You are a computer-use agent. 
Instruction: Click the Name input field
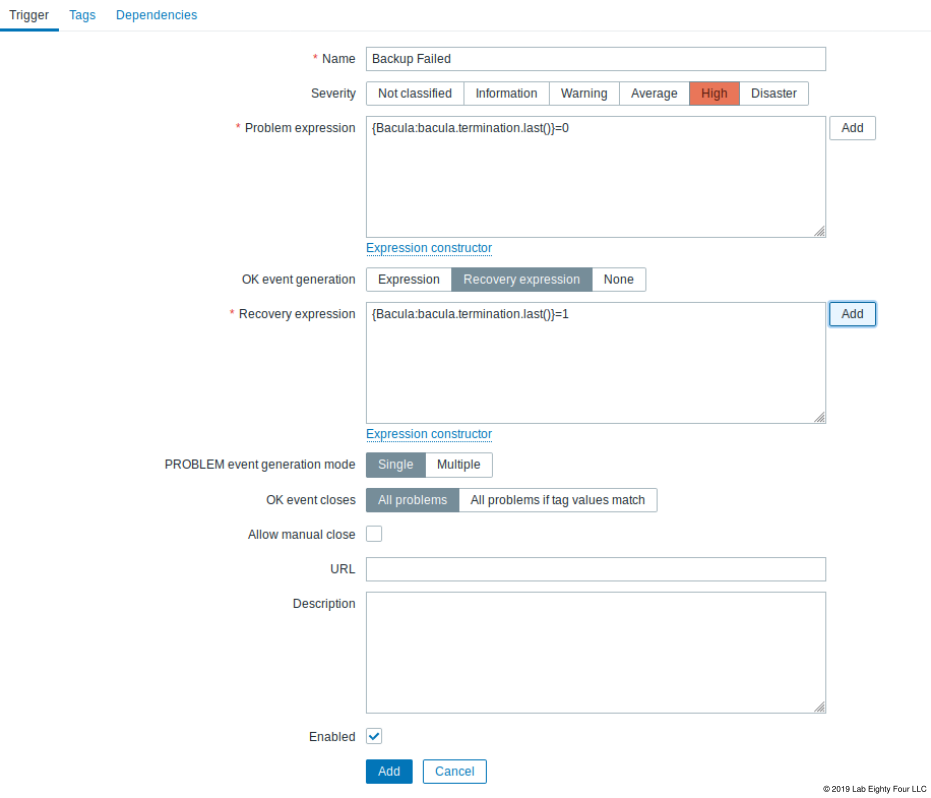coord(596,59)
